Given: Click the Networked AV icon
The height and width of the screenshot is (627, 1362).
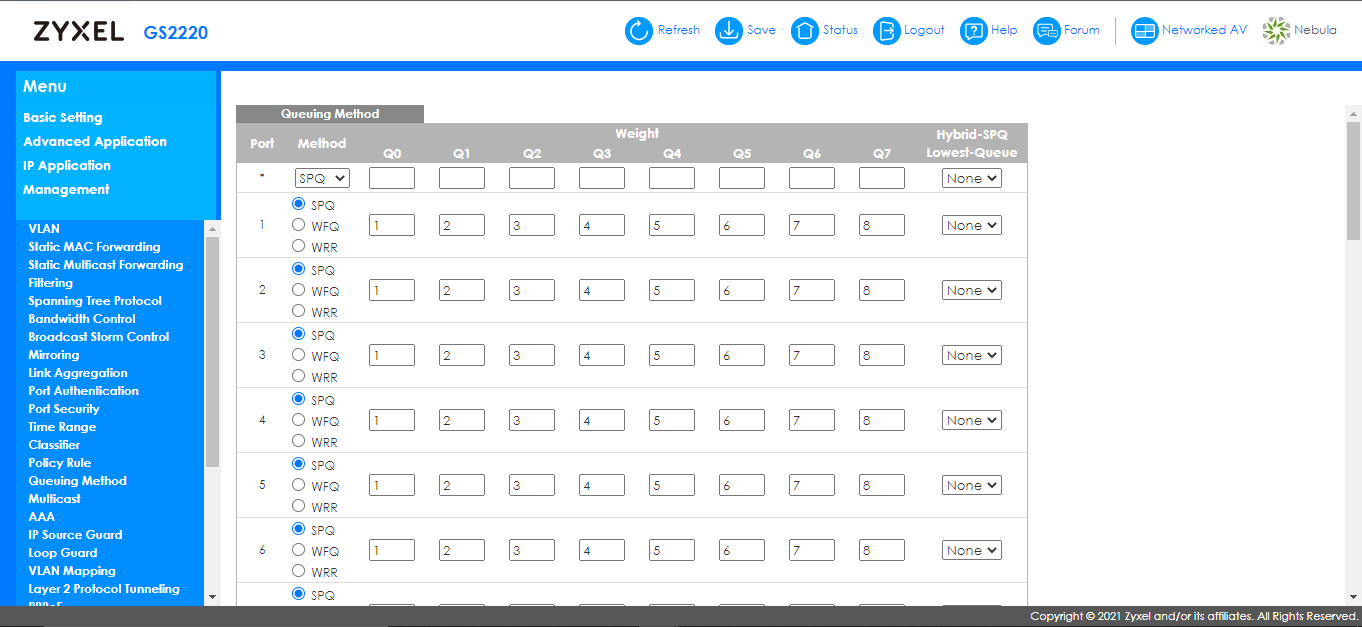Looking at the screenshot, I should coord(1144,31).
